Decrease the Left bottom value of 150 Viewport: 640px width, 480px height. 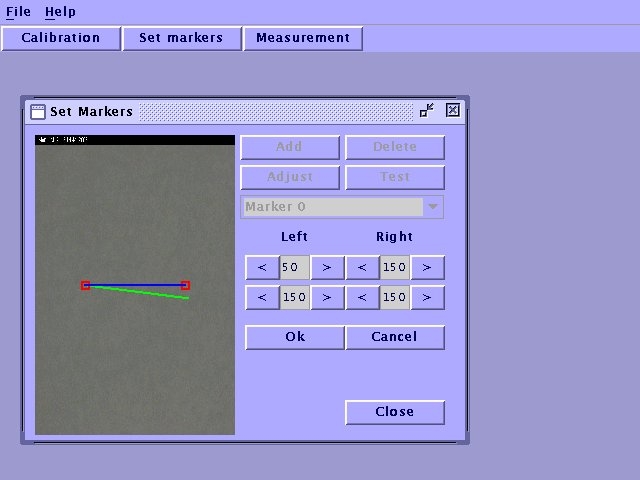tap(262, 298)
